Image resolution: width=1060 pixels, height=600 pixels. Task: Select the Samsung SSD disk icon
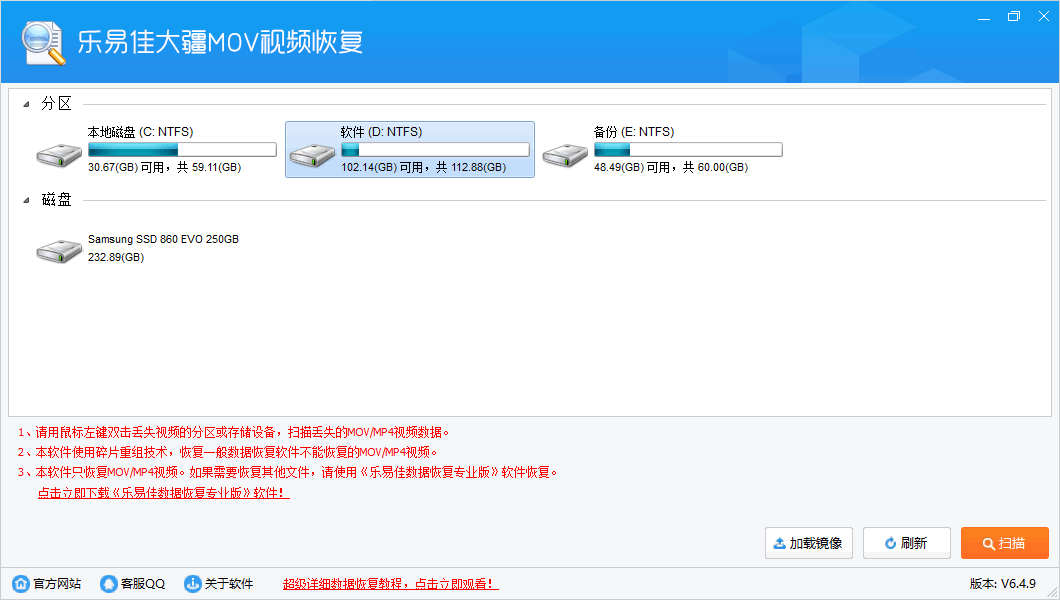tap(59, 251)
